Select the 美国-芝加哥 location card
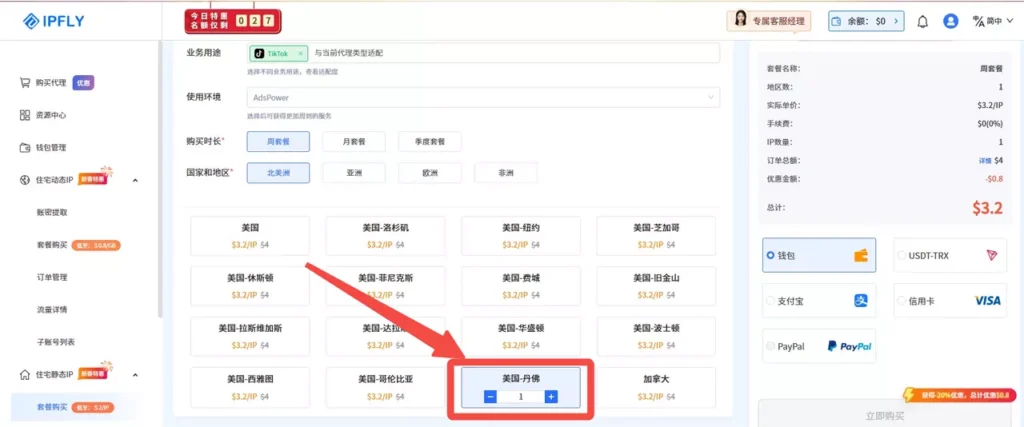 coord(656,236)
